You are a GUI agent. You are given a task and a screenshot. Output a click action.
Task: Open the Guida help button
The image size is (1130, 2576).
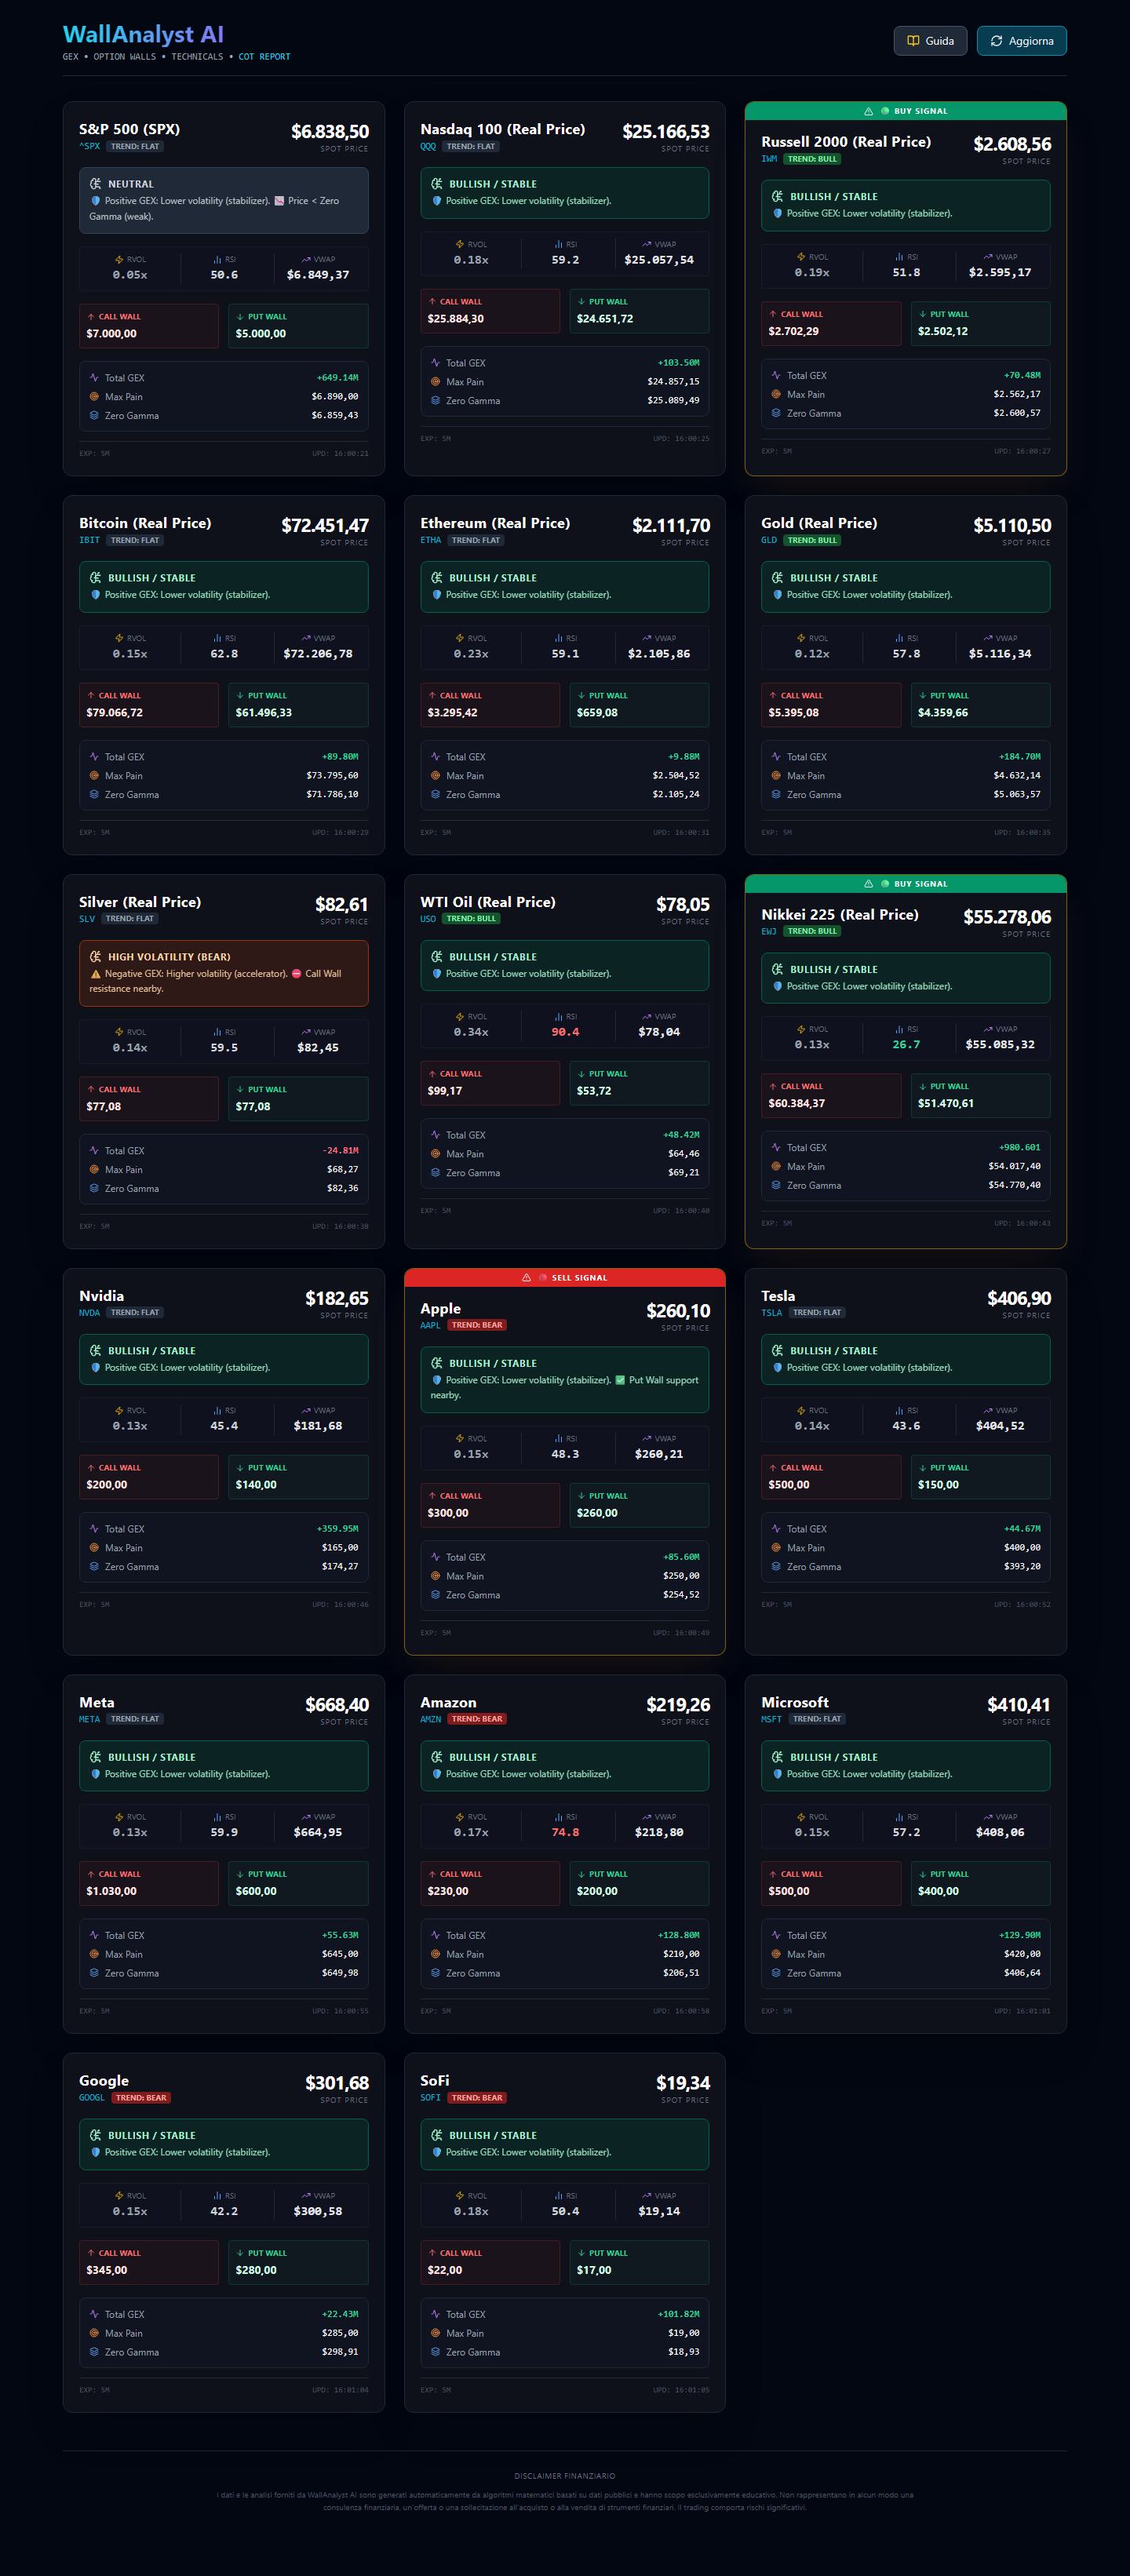tap(929, 41)
